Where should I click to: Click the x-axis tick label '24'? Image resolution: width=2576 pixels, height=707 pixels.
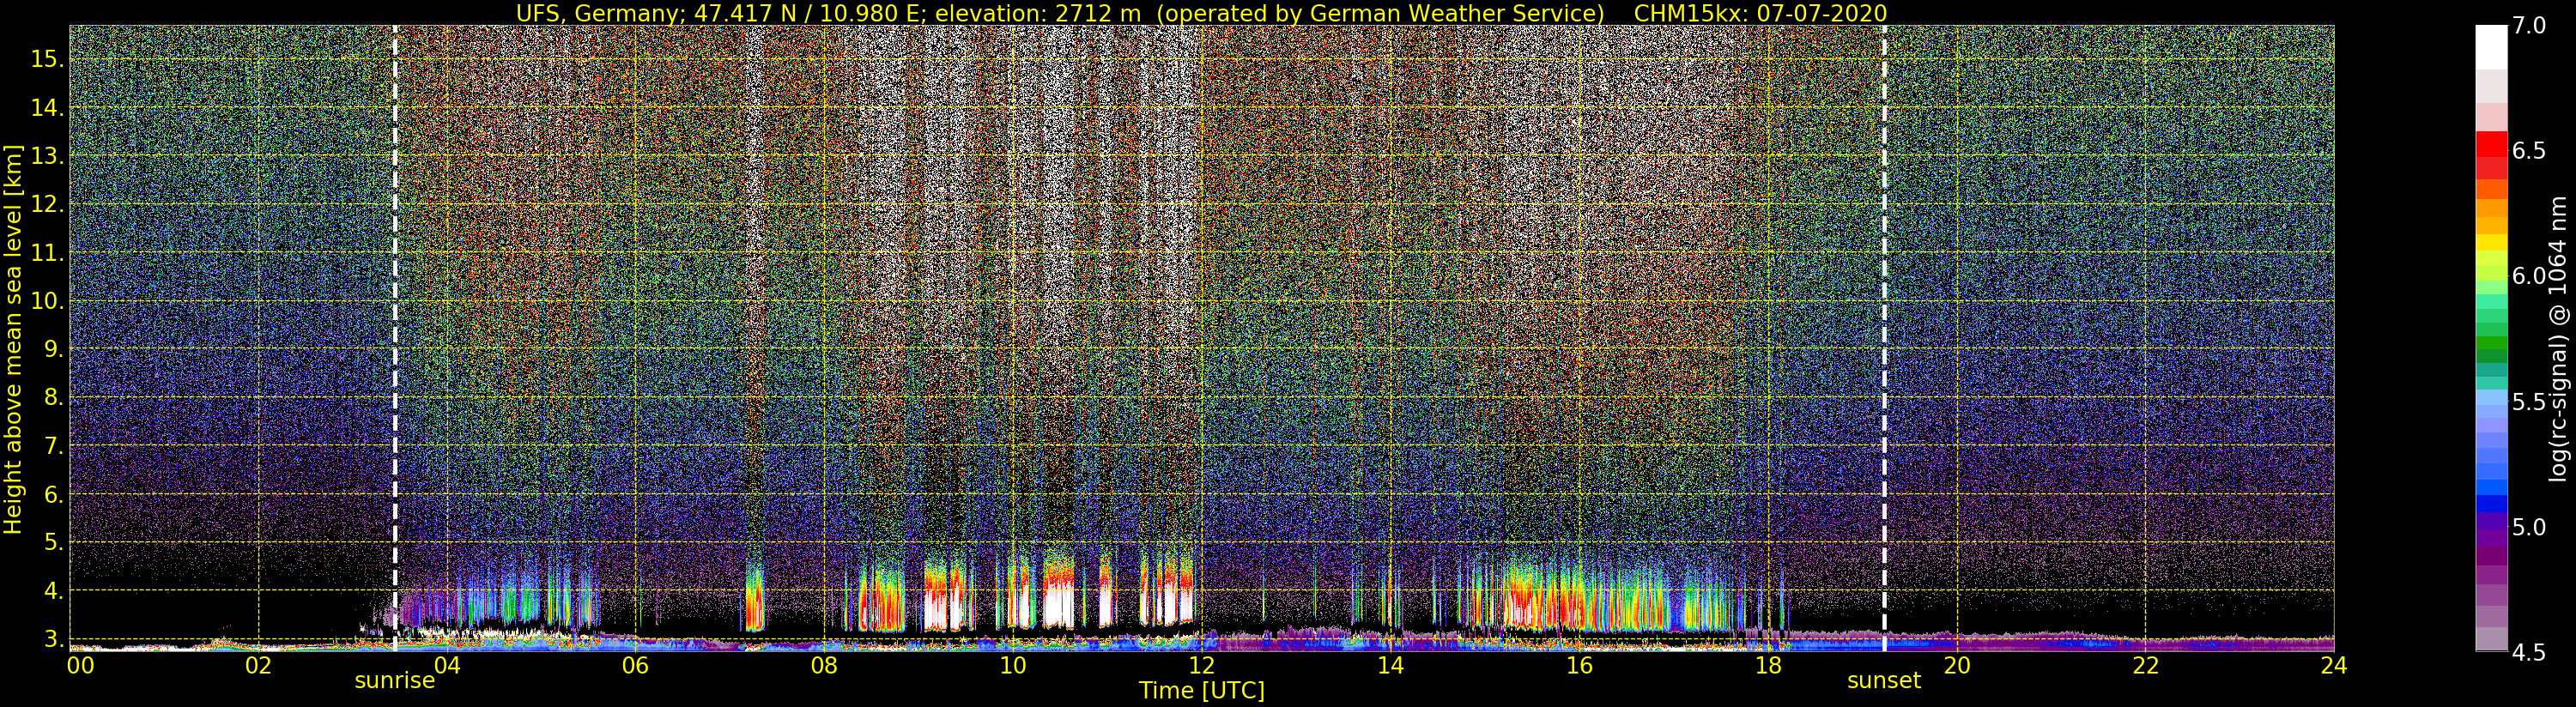2334,666
